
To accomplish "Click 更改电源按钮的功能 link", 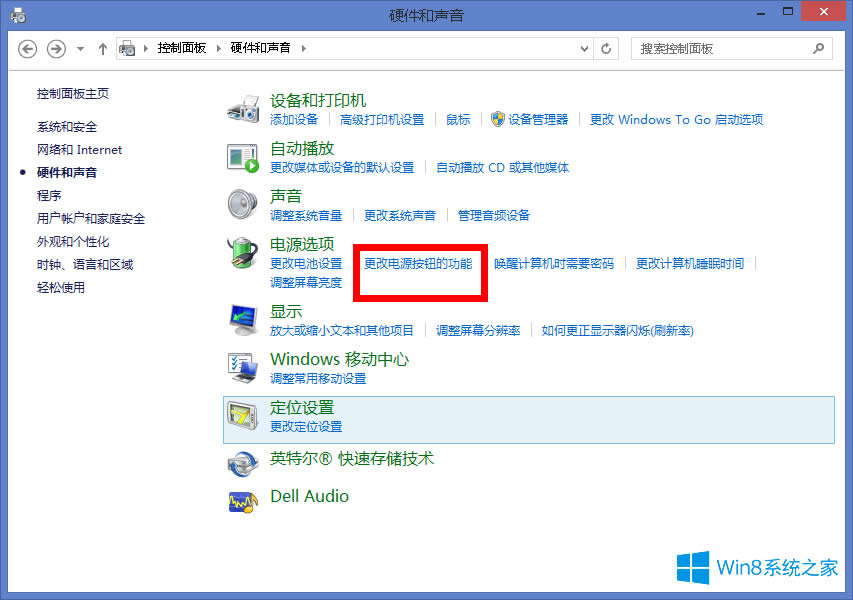I will pos(418,264).
